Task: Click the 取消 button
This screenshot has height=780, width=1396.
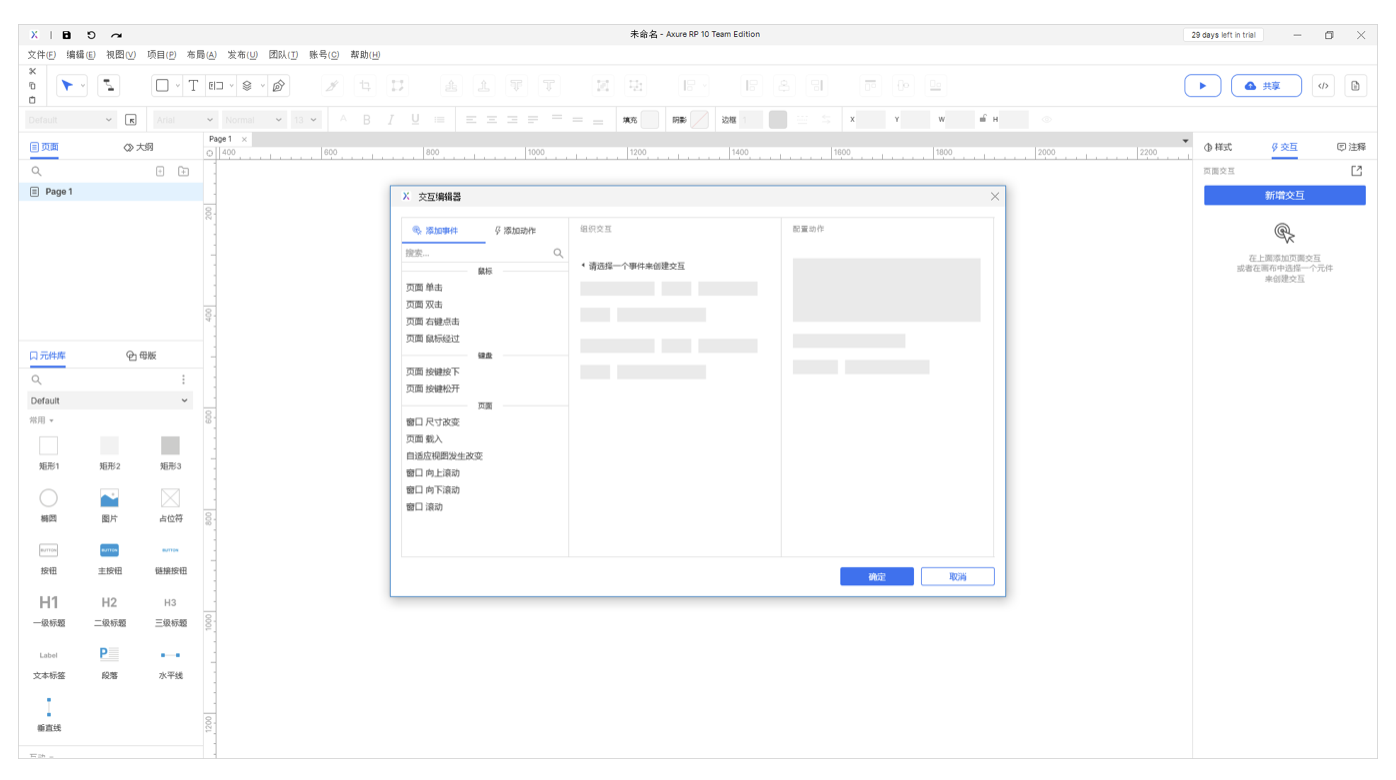Action: [x=958, y=577]
